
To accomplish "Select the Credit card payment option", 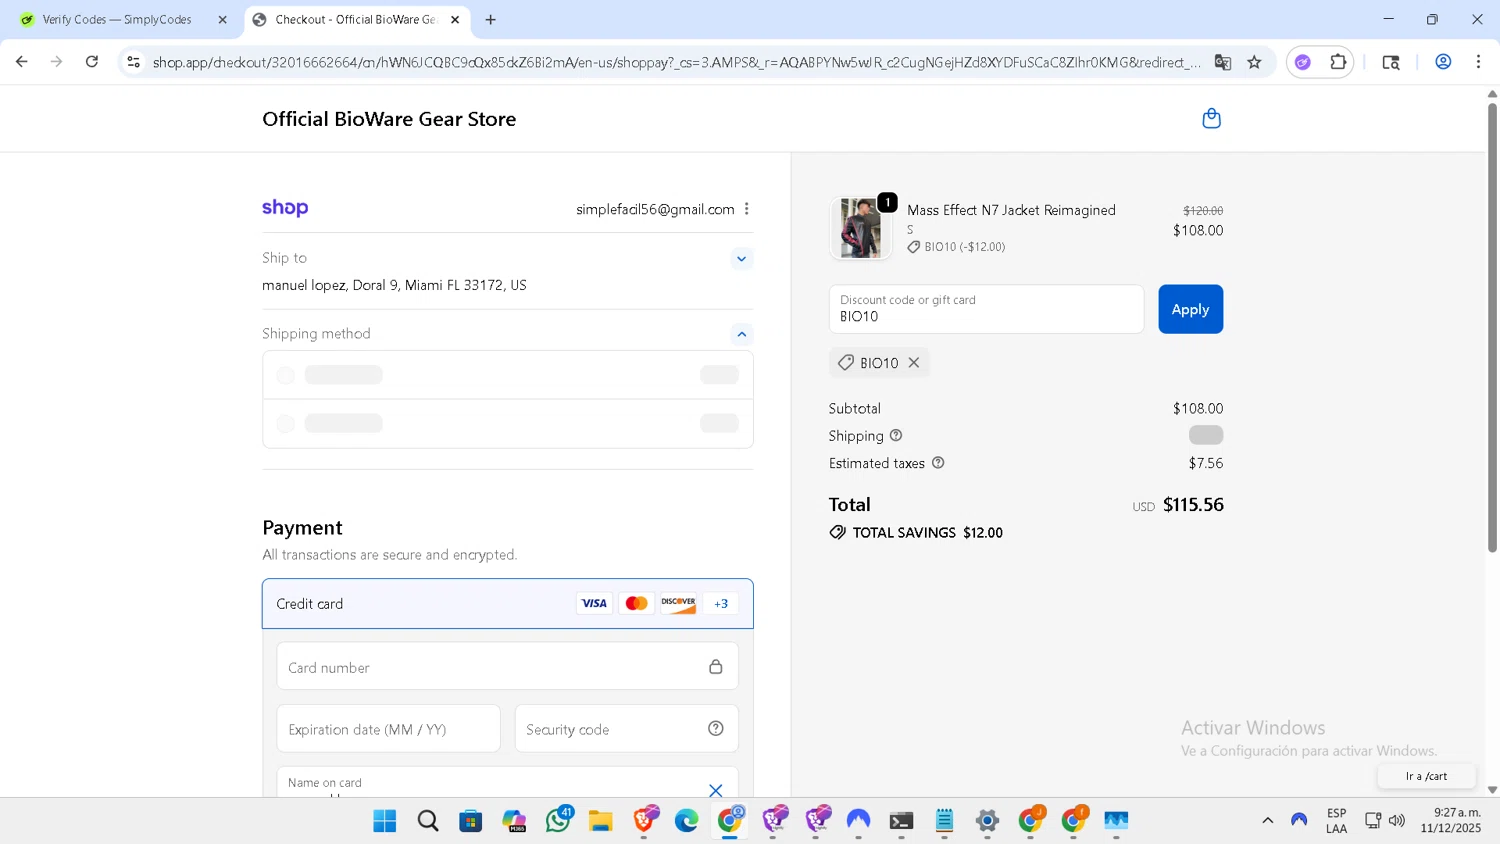I will pyautogui.click(x=508, y=604).
